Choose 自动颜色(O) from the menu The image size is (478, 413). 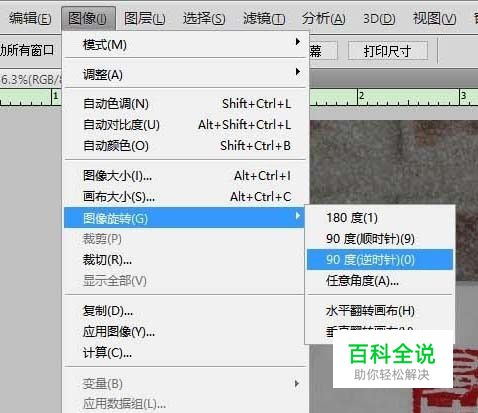(185, 146)
